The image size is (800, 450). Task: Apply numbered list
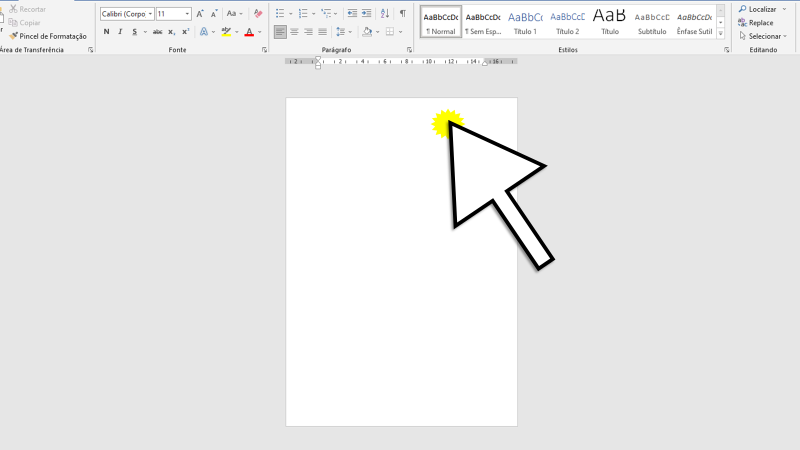tap(303, 14)
